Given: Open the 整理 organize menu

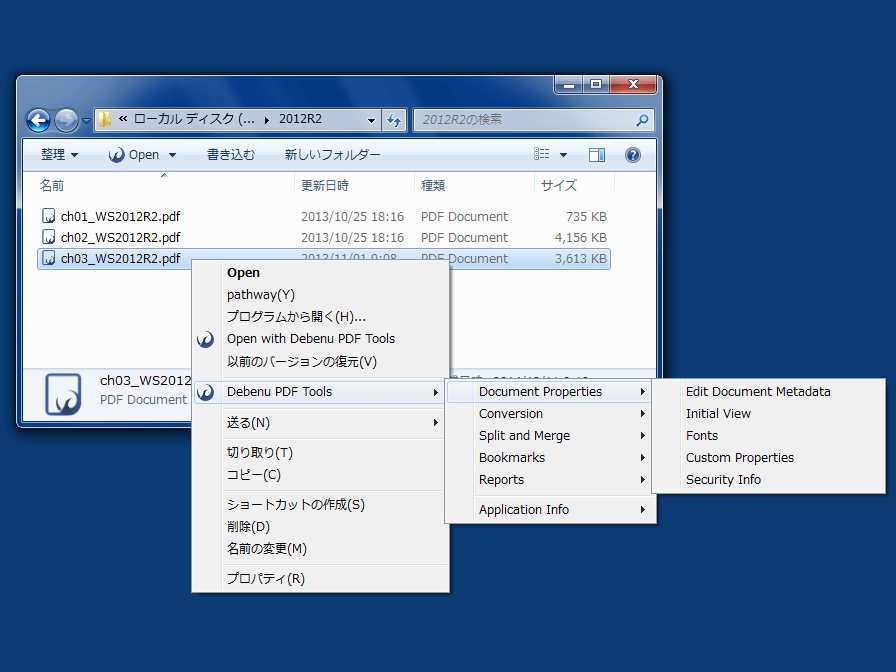Looking at the screenshot, I should pyautogui.click(x=59, y=155).
